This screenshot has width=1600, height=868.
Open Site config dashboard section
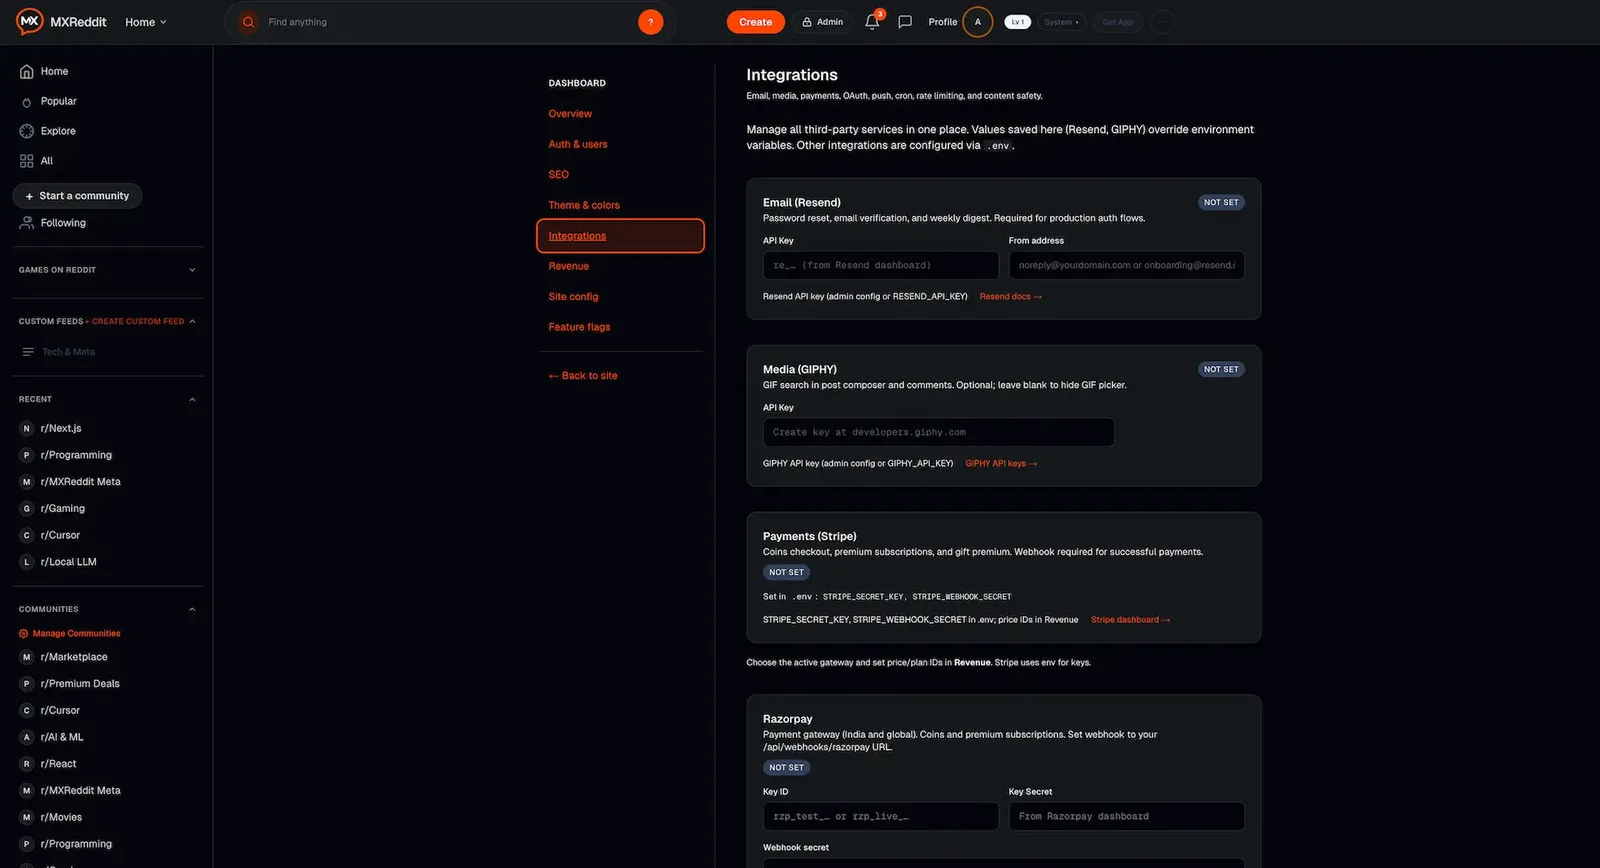pyautogui.click(x=573, y=297)
